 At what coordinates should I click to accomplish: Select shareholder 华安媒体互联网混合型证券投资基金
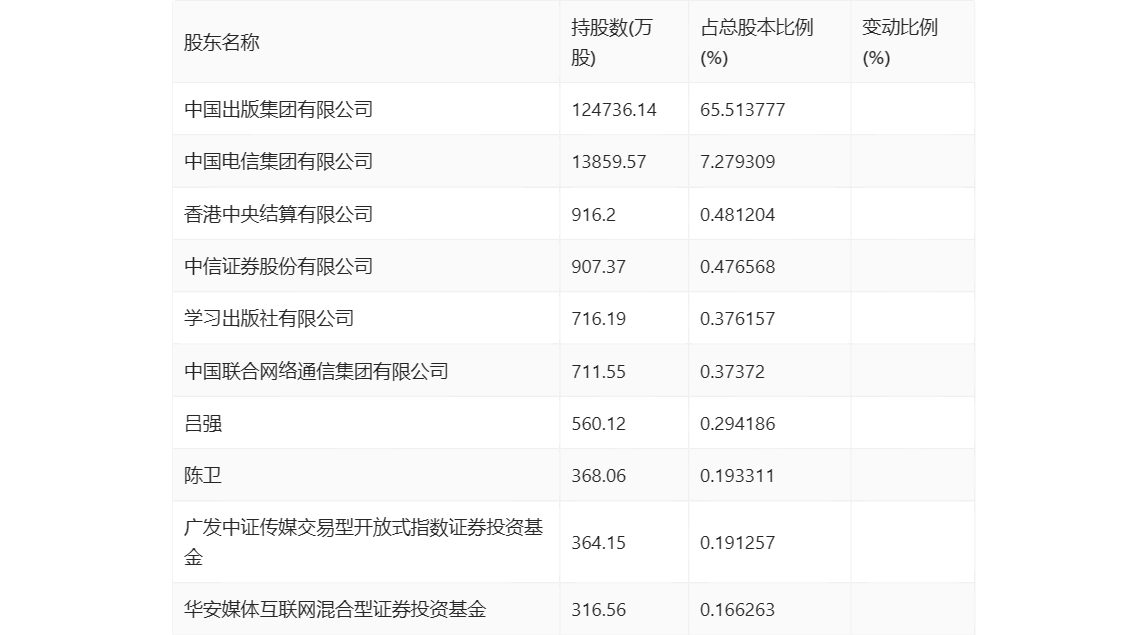(335, 609)
